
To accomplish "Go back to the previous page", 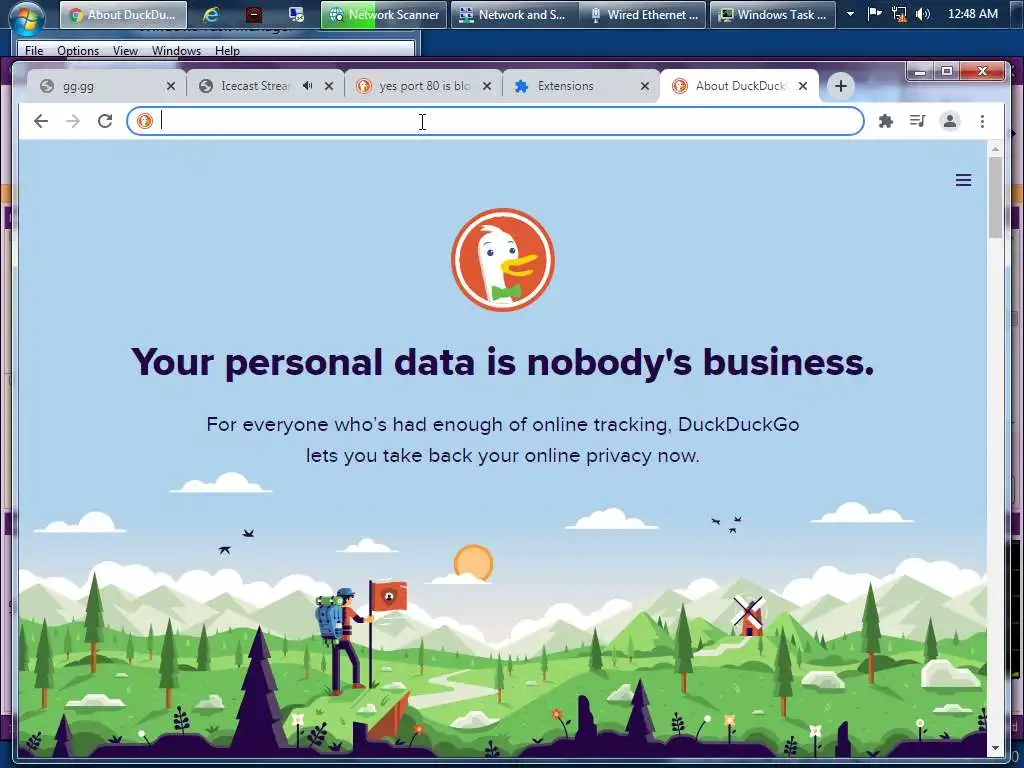I will (x=41, y=121).
